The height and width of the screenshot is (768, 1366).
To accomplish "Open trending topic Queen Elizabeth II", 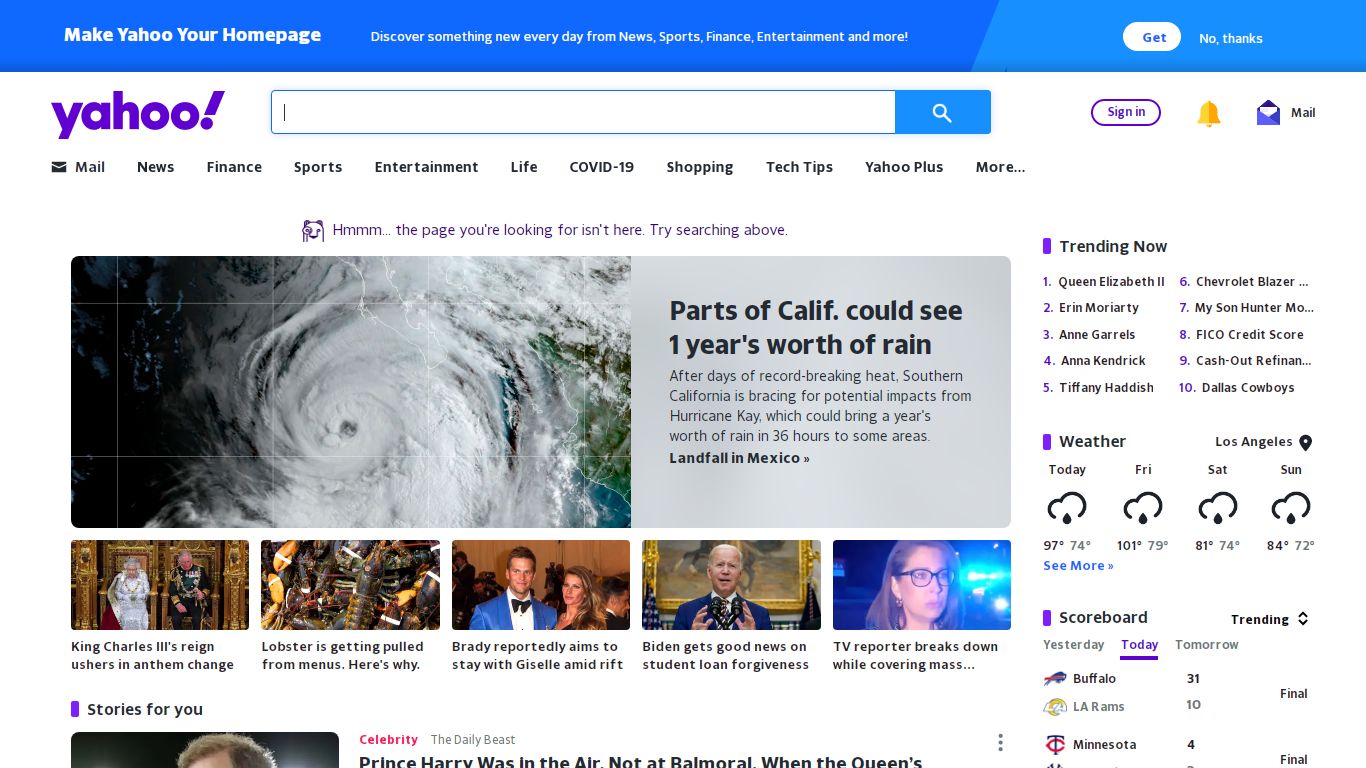I will (x=1111, y=282).
